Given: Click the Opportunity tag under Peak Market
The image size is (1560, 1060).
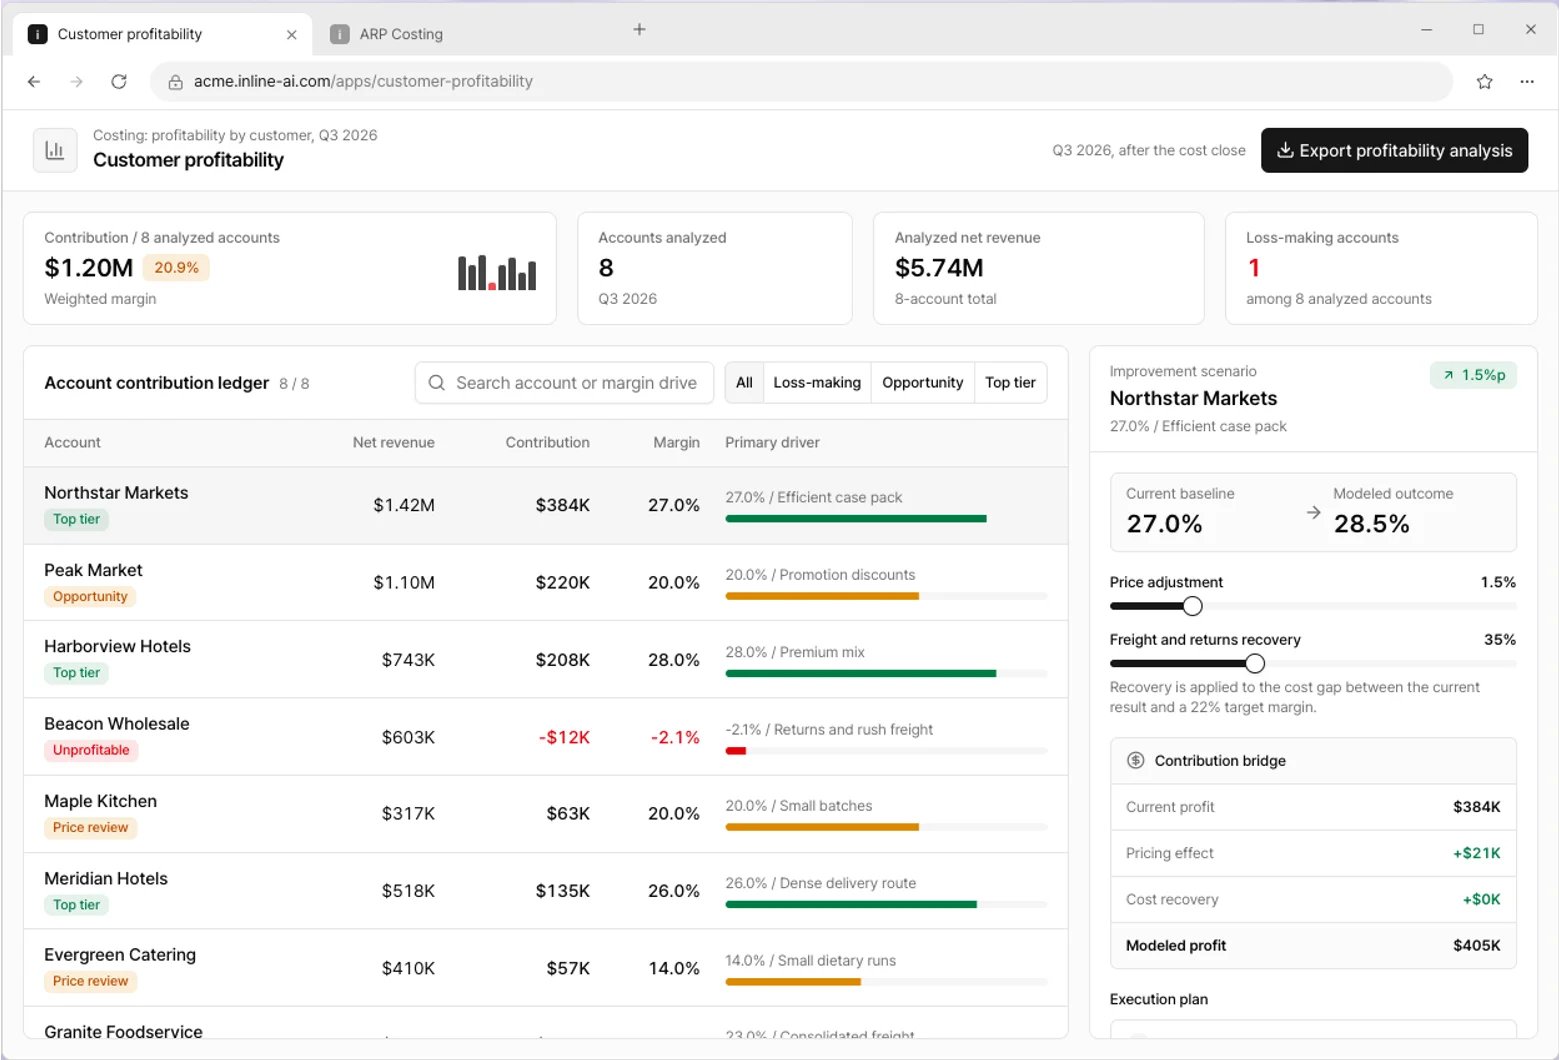Looking at the screenshot, I should coord(90,596).
